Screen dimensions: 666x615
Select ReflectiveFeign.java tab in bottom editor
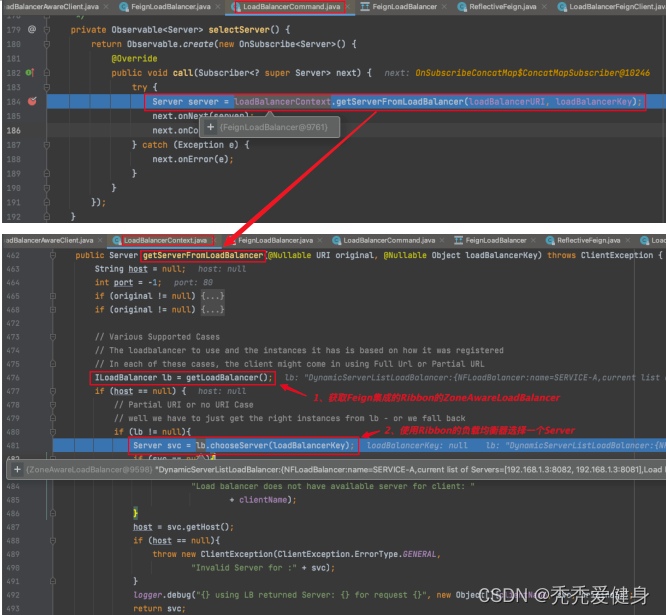588,240
